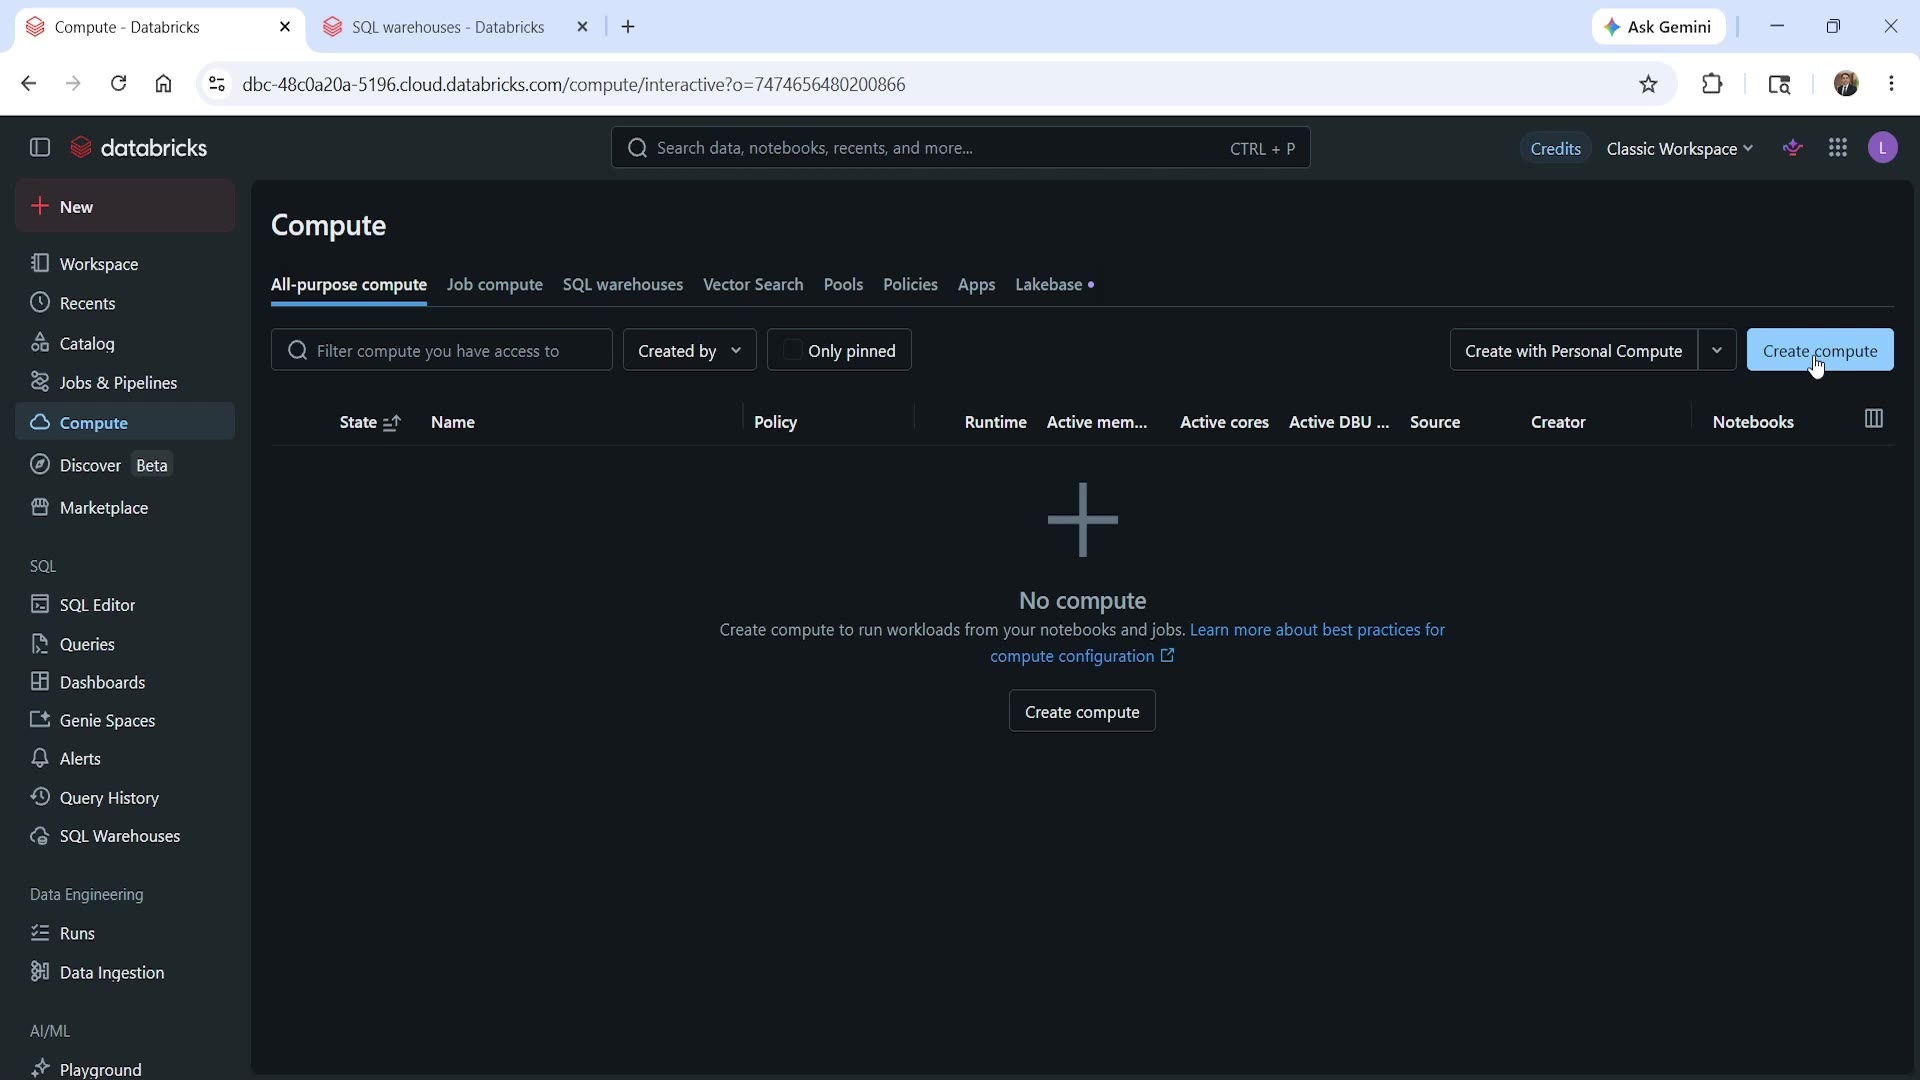This screenshot has height=1080, width=1920.
Task: Expand the Personal Compute options arrow
Action: (1718, 350)
